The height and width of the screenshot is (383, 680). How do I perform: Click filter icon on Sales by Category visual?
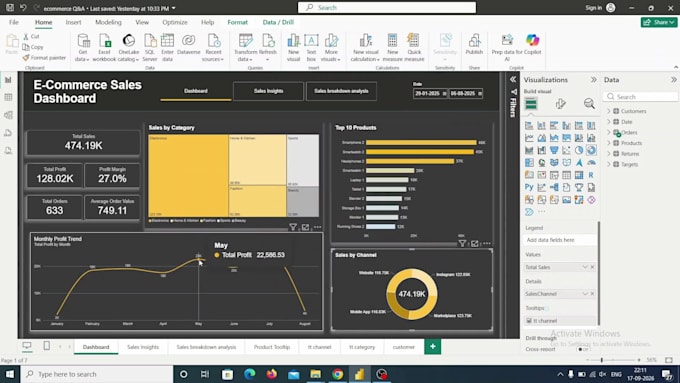[x=293, y=227]
